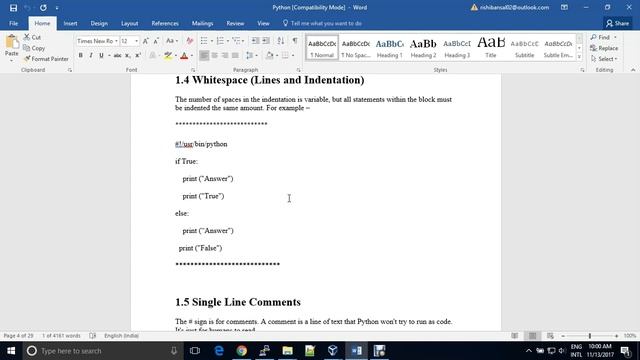Apply the Heading 1 style
The height and width of the screenshot is (360, 640).
389,48
